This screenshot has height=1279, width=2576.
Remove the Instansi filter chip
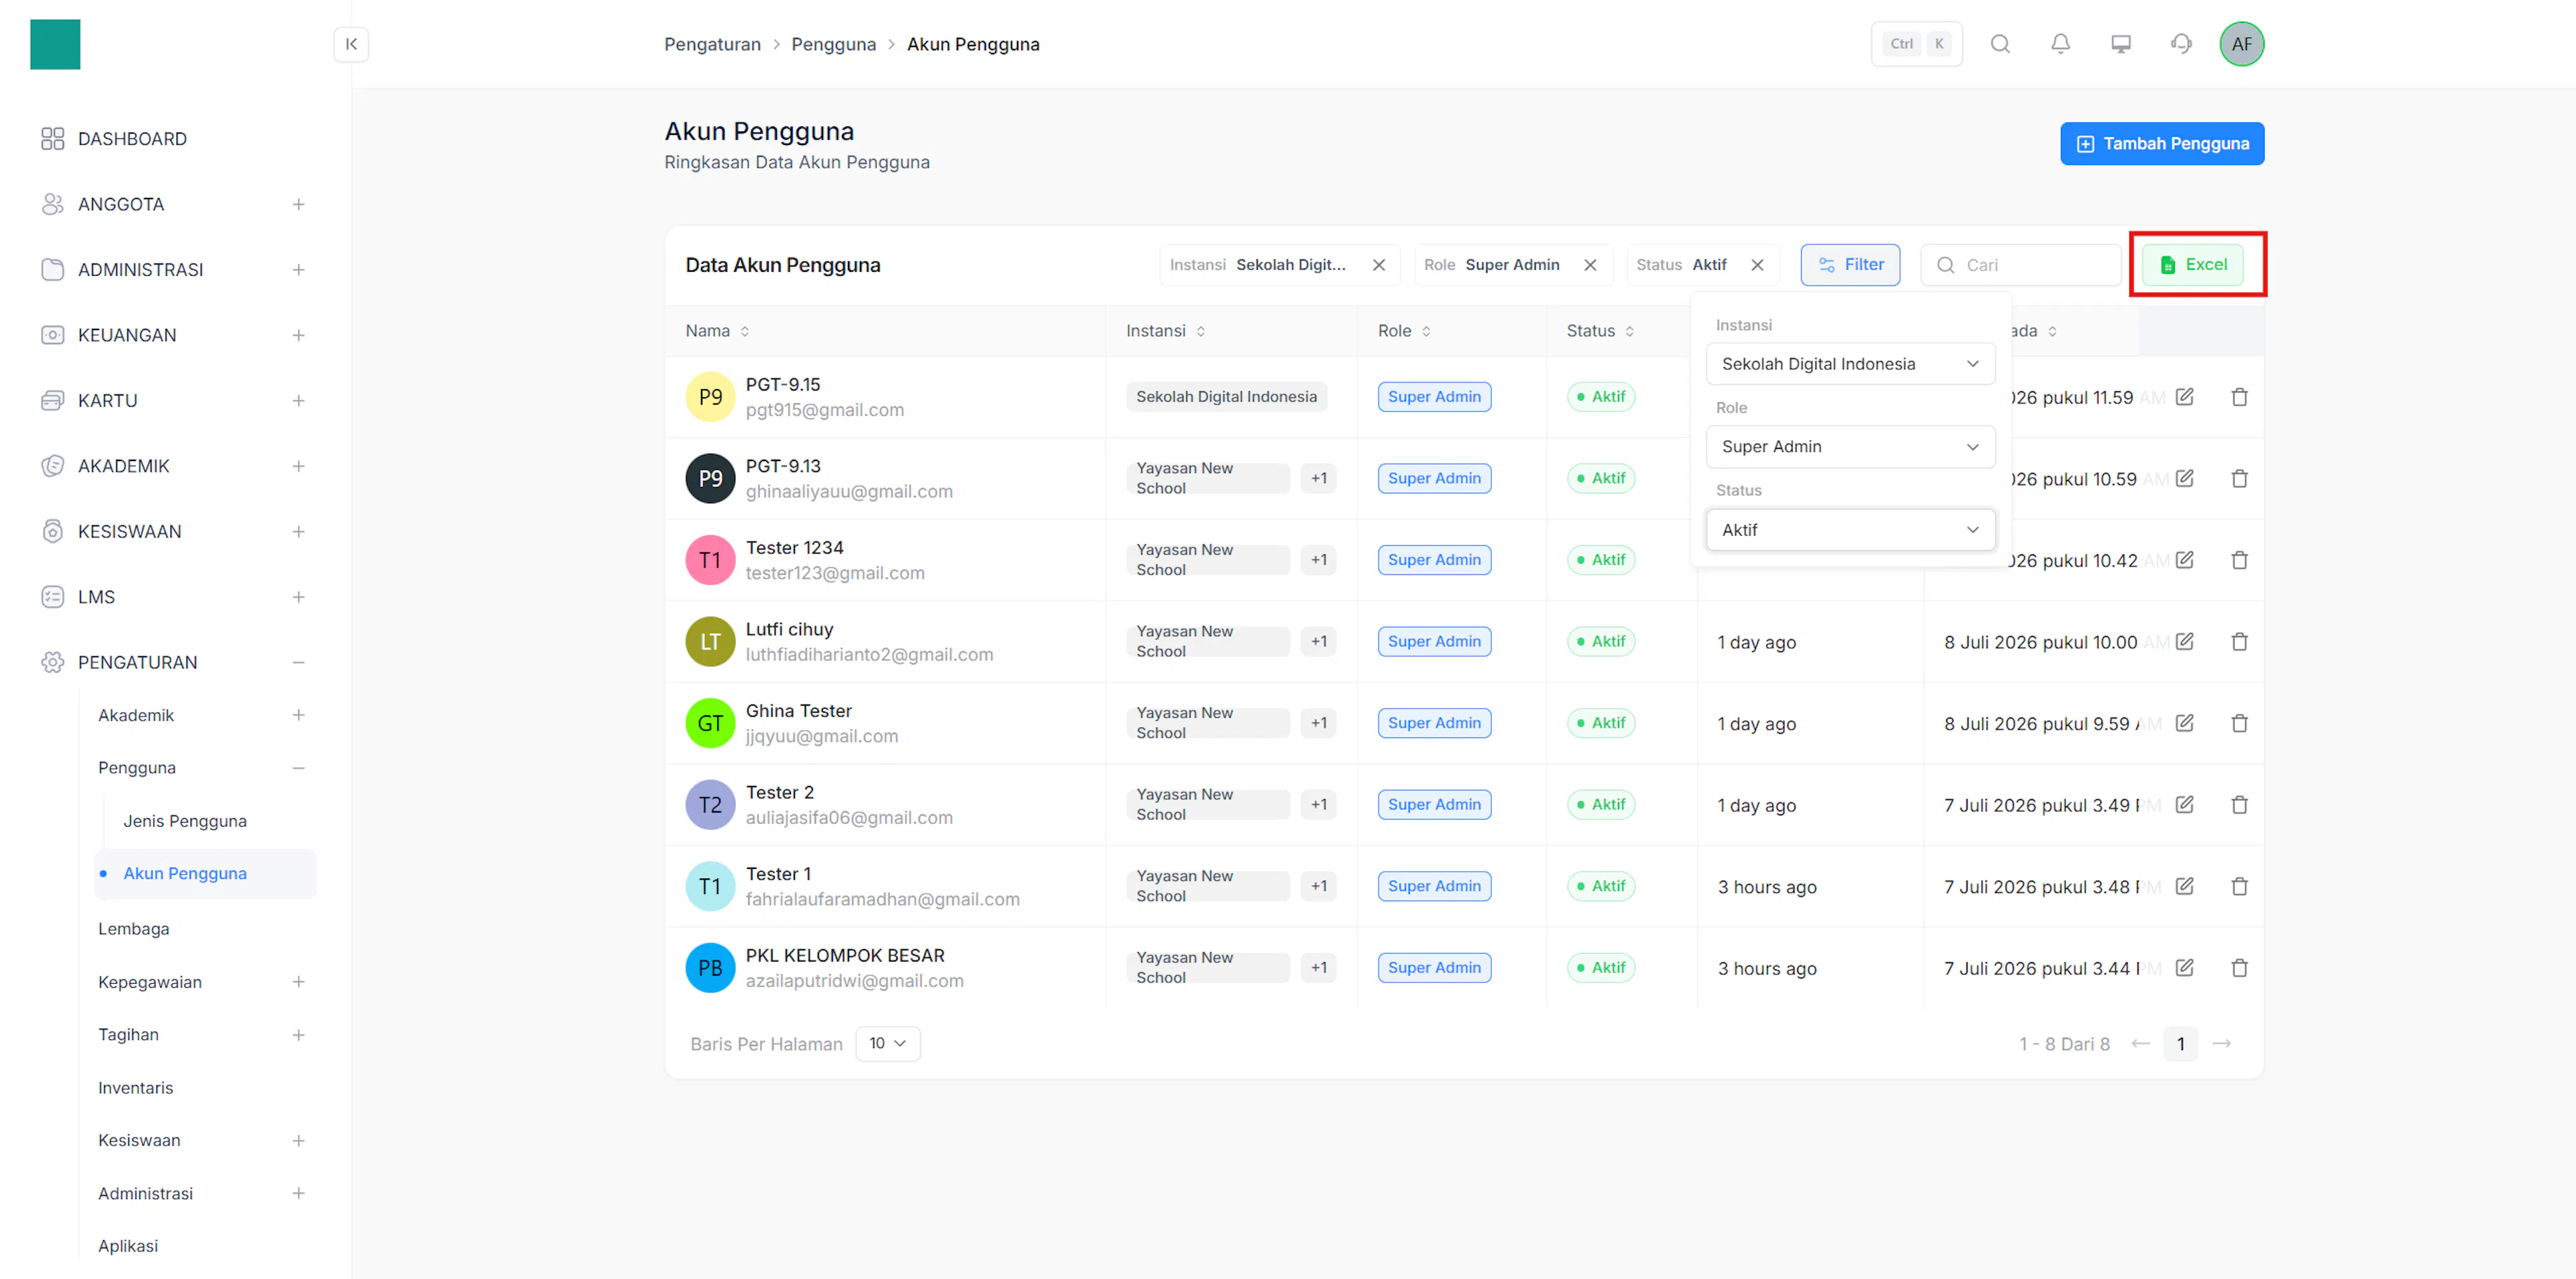(1379, 265)
